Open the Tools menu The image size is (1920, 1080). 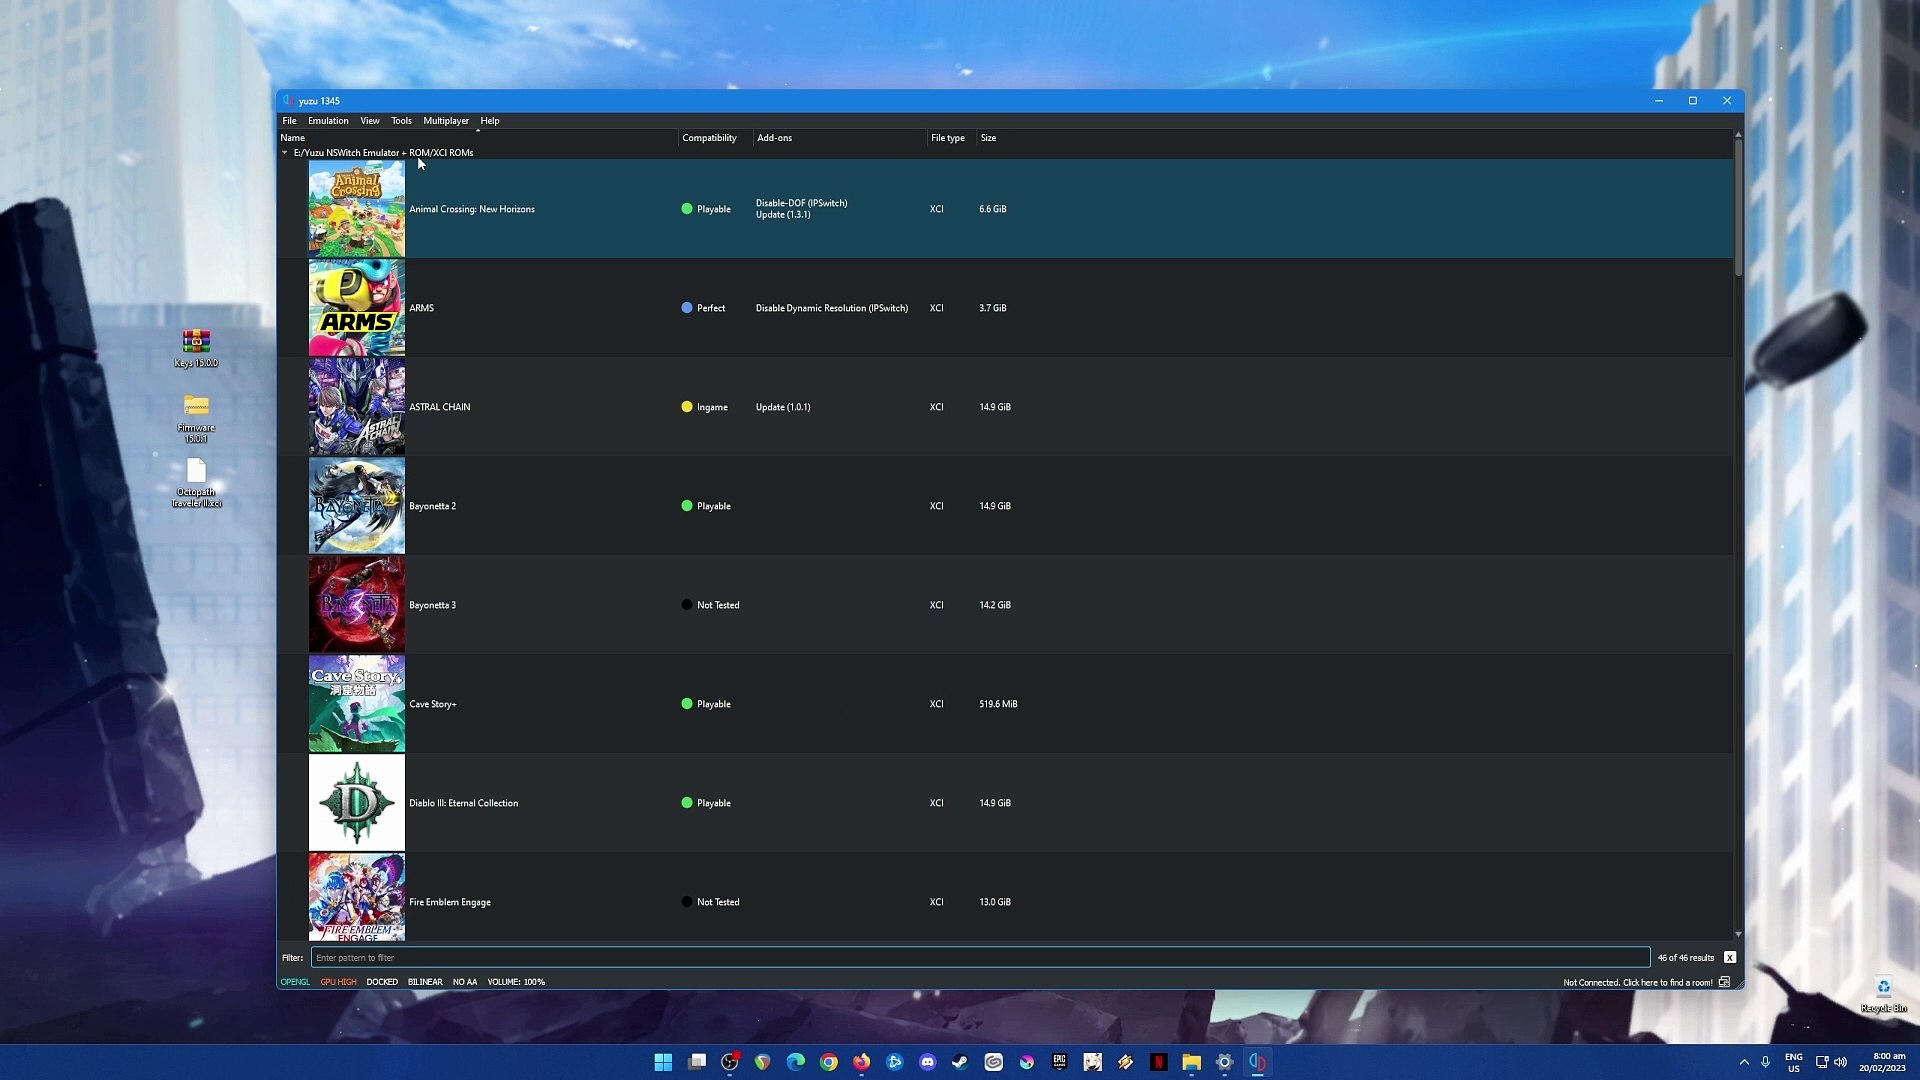(401, 120)
